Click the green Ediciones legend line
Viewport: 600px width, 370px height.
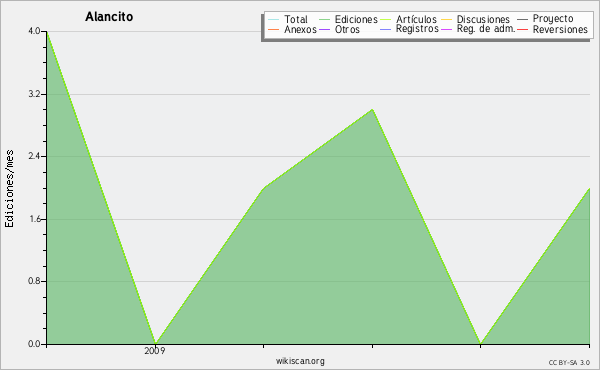pyautogui.click(x=324, y=20)
